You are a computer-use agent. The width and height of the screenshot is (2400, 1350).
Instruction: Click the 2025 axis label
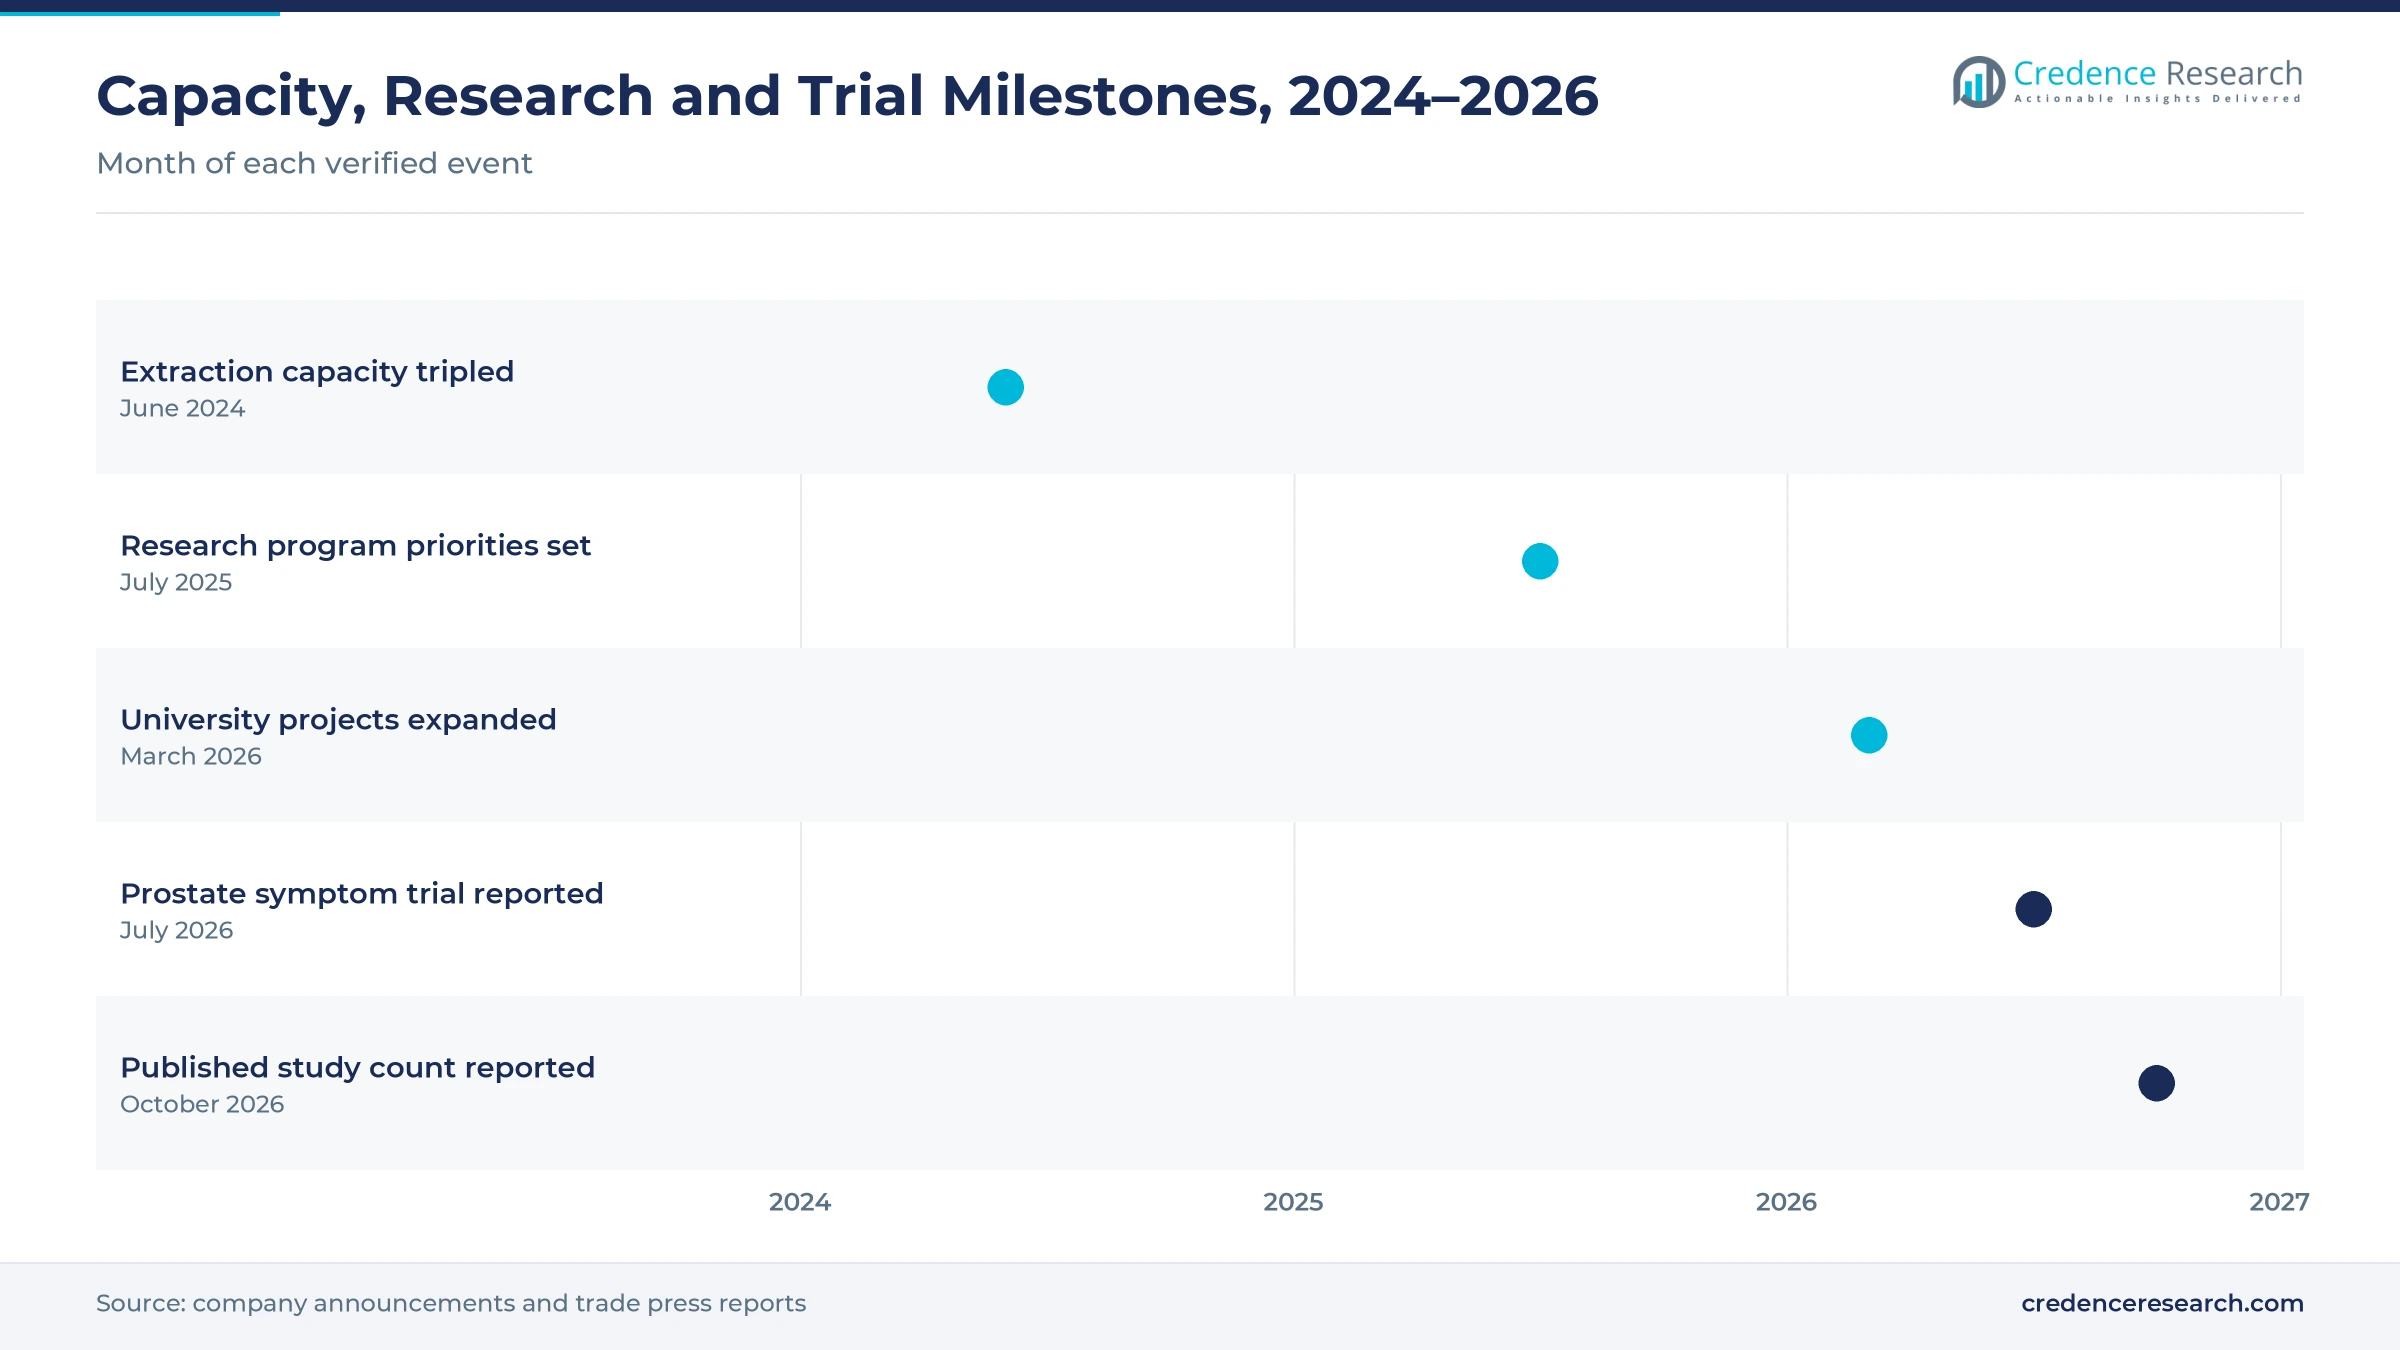pyautogui.click(x=1293, y=1202)
